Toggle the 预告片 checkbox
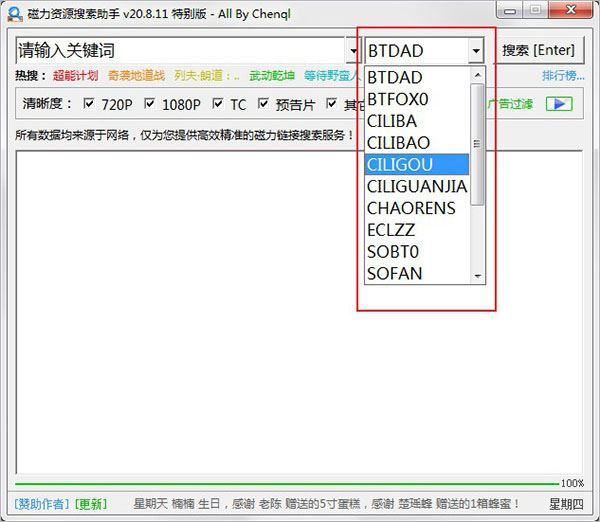The image size is (600, 522). [x=263, y=103]
